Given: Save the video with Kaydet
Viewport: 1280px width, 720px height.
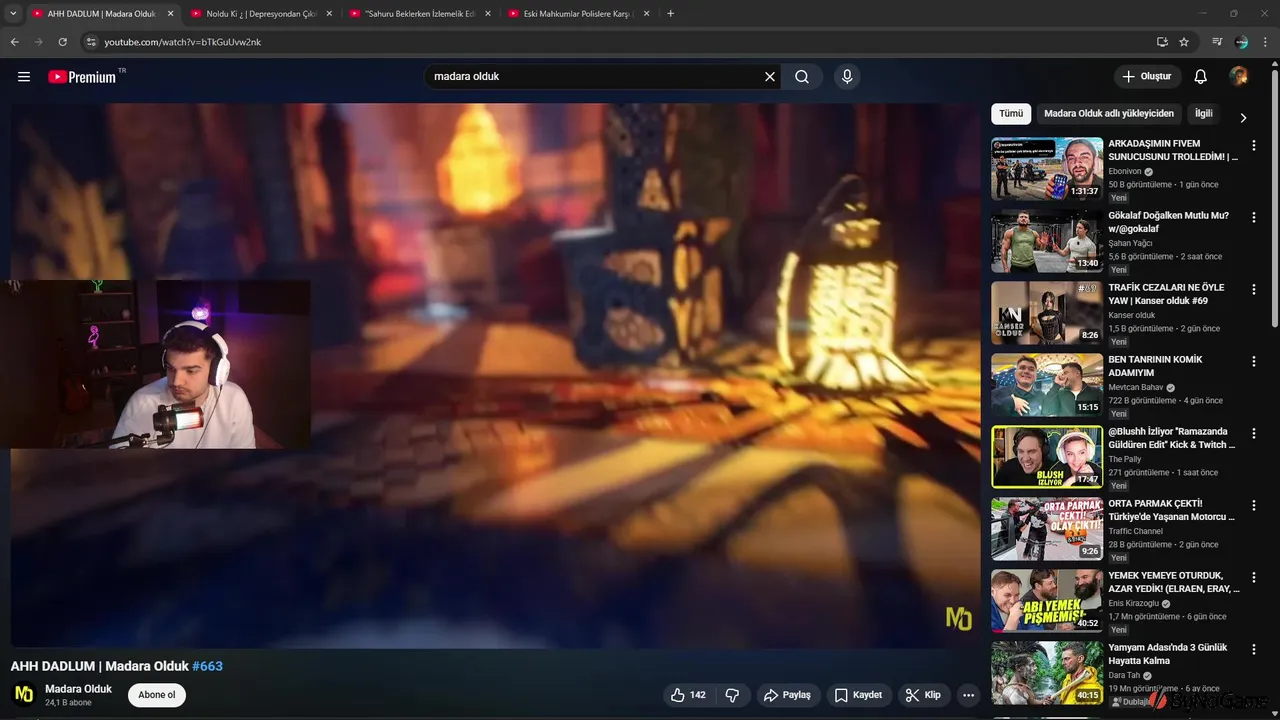Looking at the screenshot, I should click(x=858, y=695).
